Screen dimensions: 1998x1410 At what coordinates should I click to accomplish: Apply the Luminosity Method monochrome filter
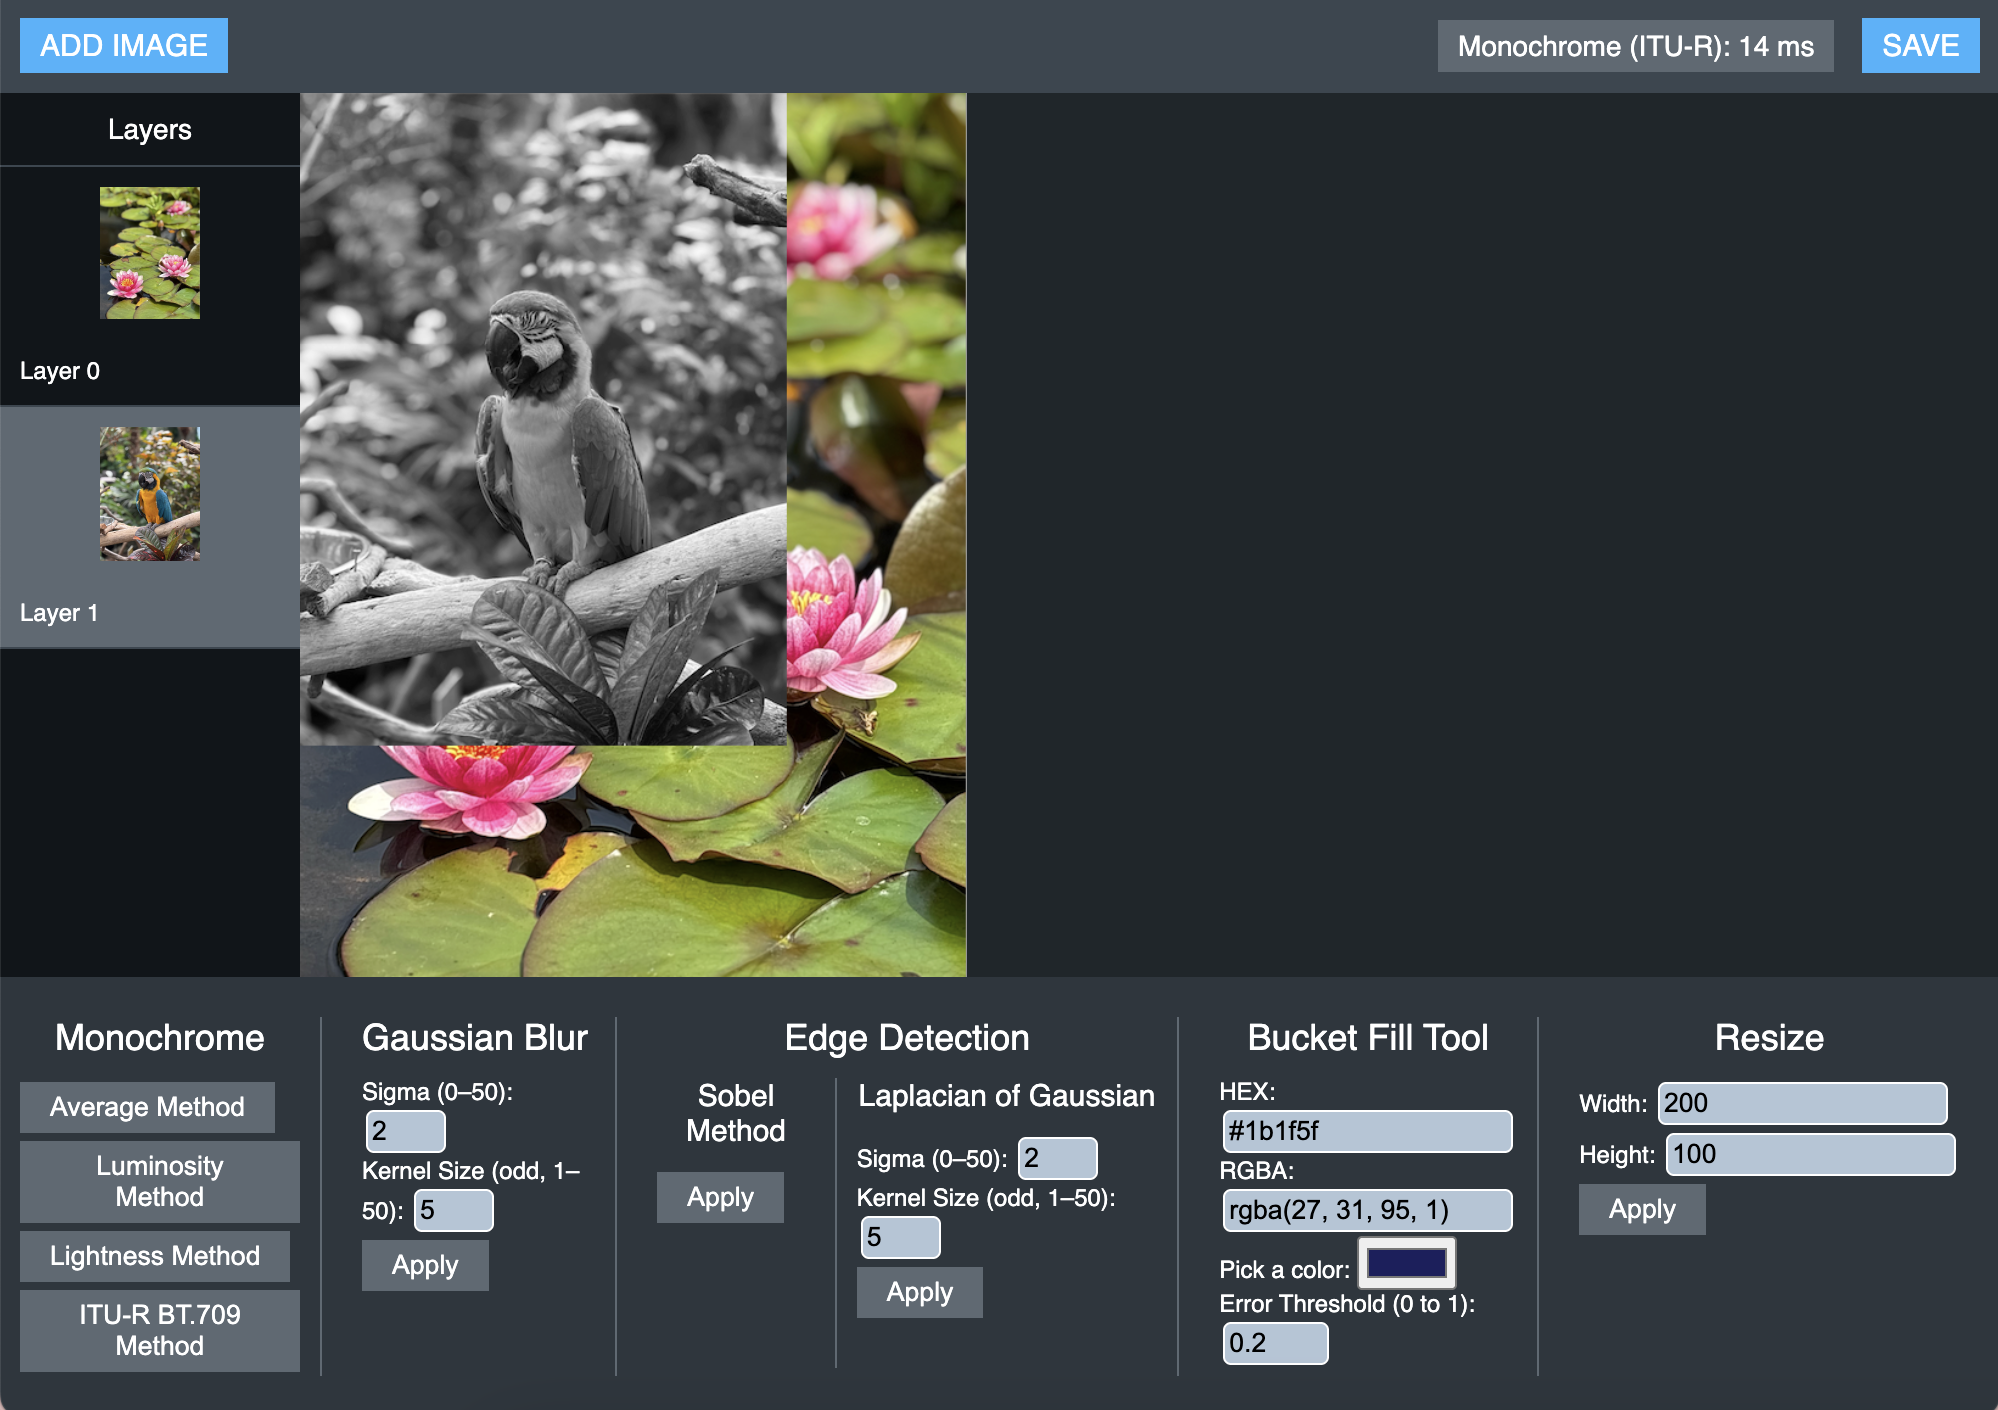click(159, 1181)
